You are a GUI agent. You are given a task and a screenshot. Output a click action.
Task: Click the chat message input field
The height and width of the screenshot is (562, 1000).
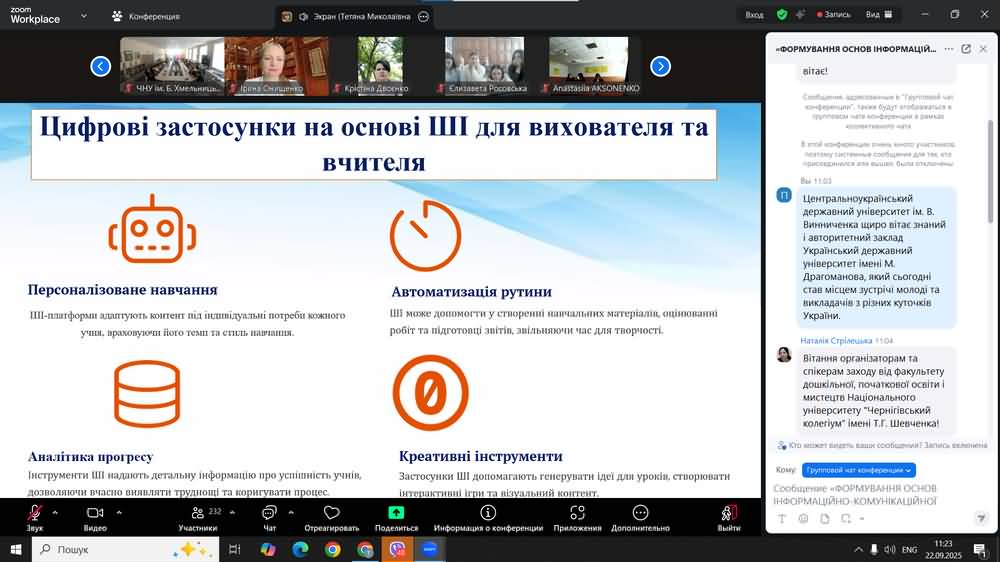pos(870,494)
